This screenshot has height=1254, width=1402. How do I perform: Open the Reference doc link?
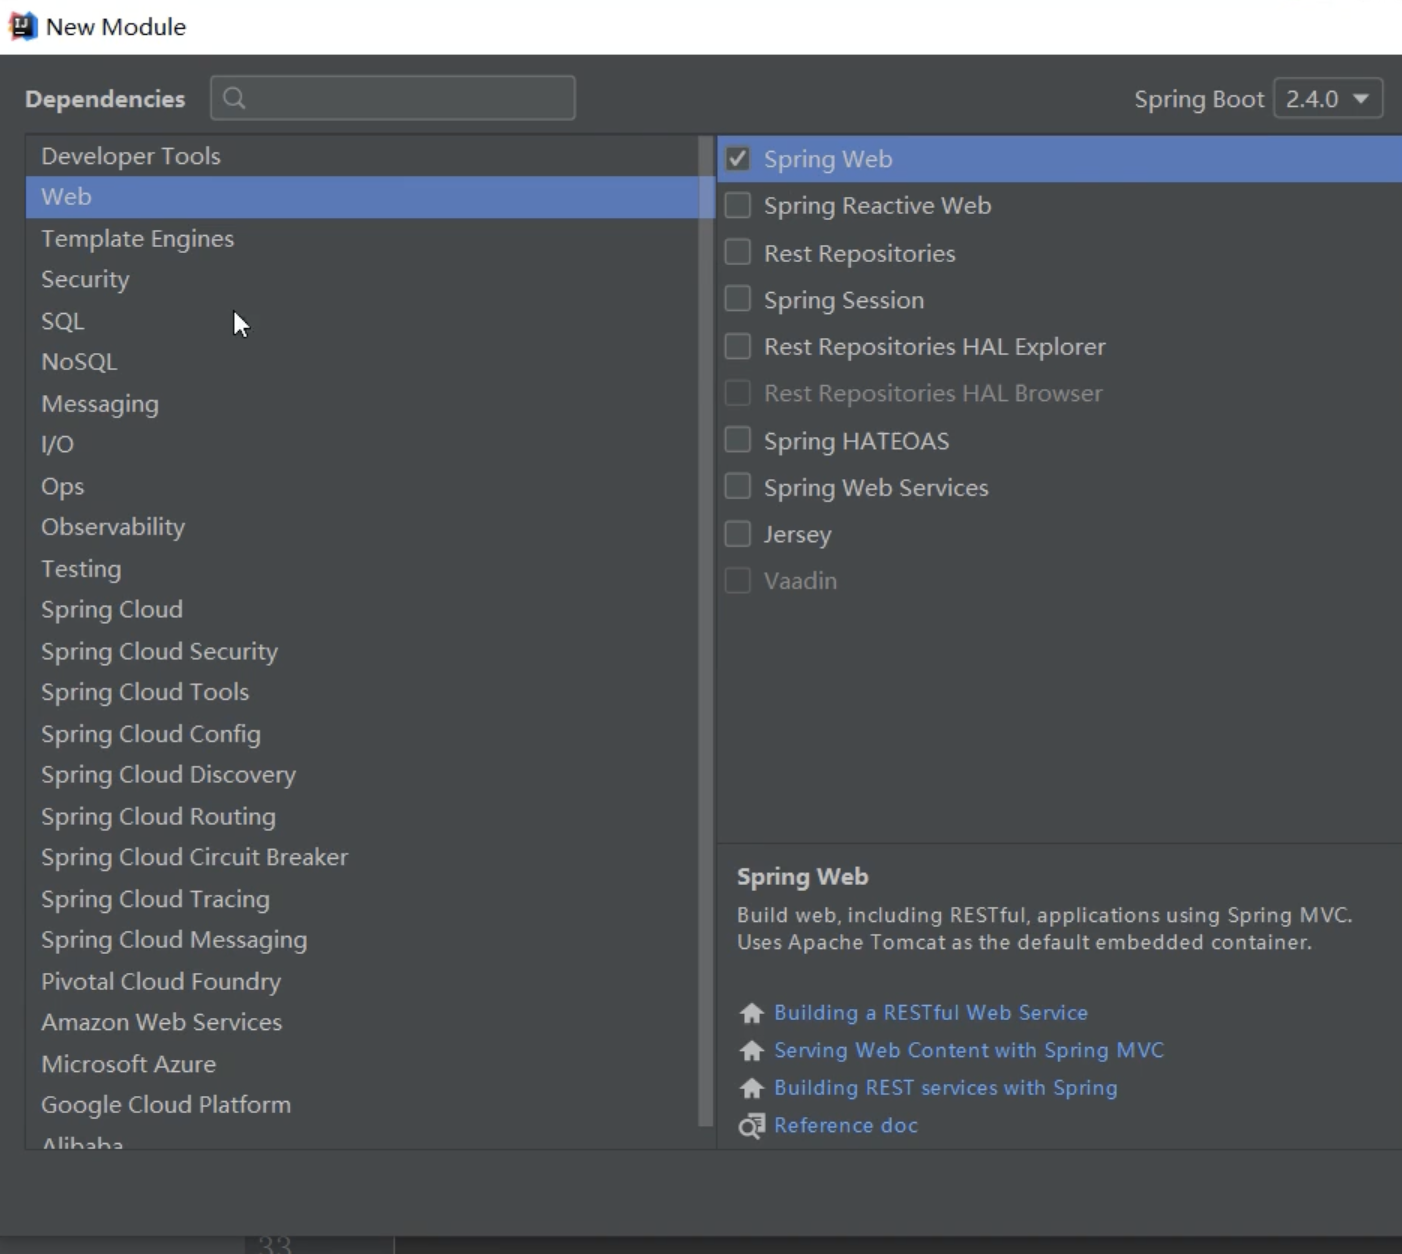coord(846,1126)
